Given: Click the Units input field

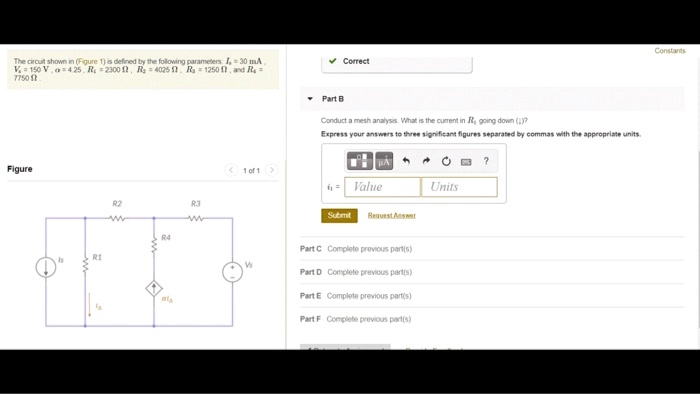Looking at the screenshot, I should coord(459,187).
